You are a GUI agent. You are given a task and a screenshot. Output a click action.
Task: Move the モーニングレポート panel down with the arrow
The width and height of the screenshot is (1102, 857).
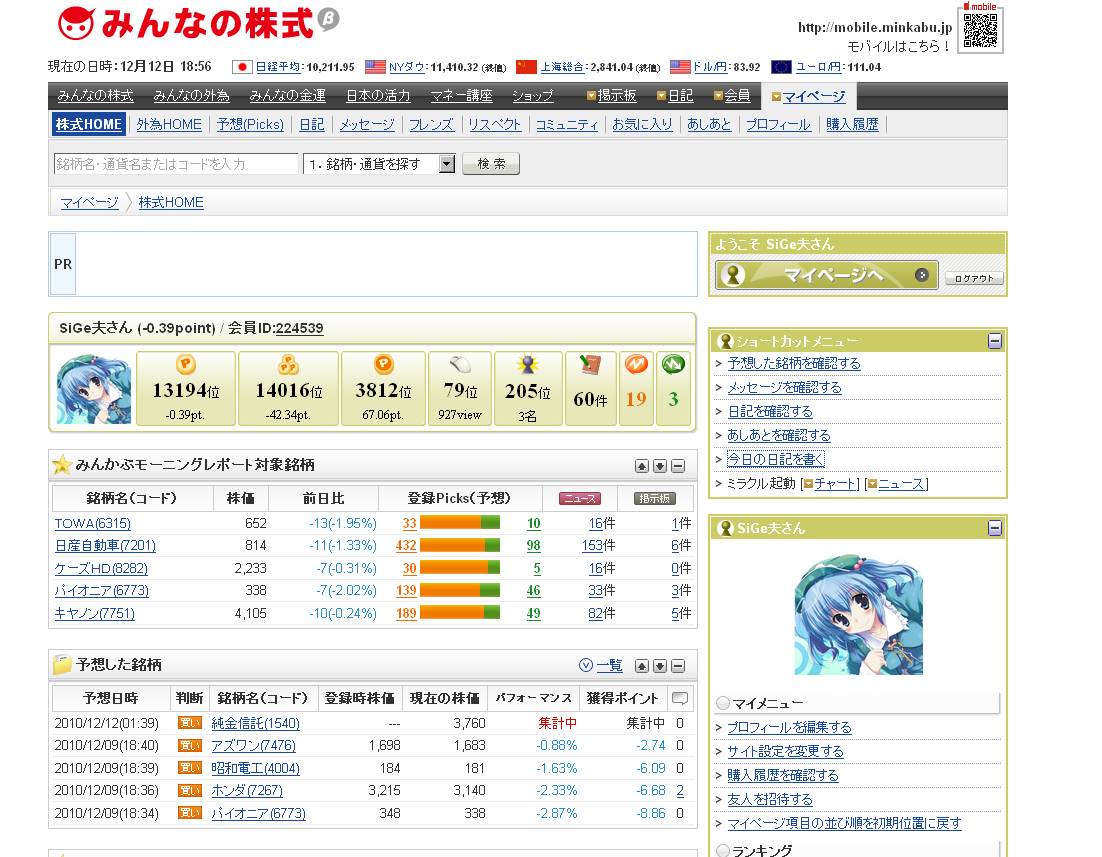point(660,466)
